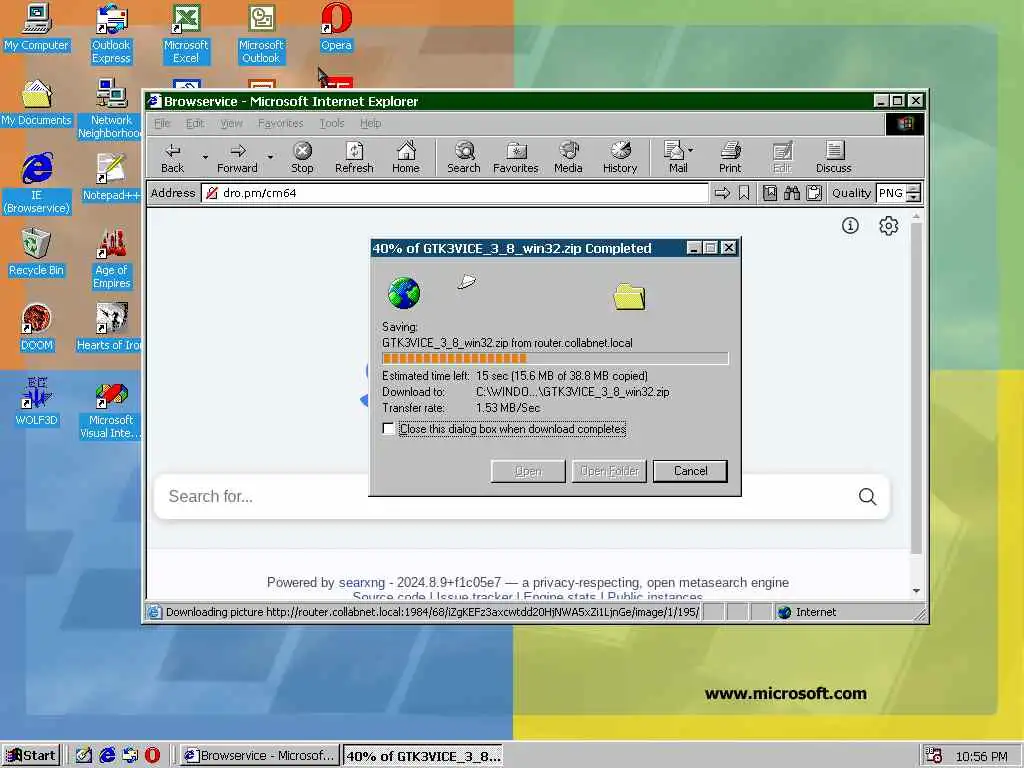Open the Mail toolbar icon
This screenshot has height=768, width=1024.
[x=675, y=157]
